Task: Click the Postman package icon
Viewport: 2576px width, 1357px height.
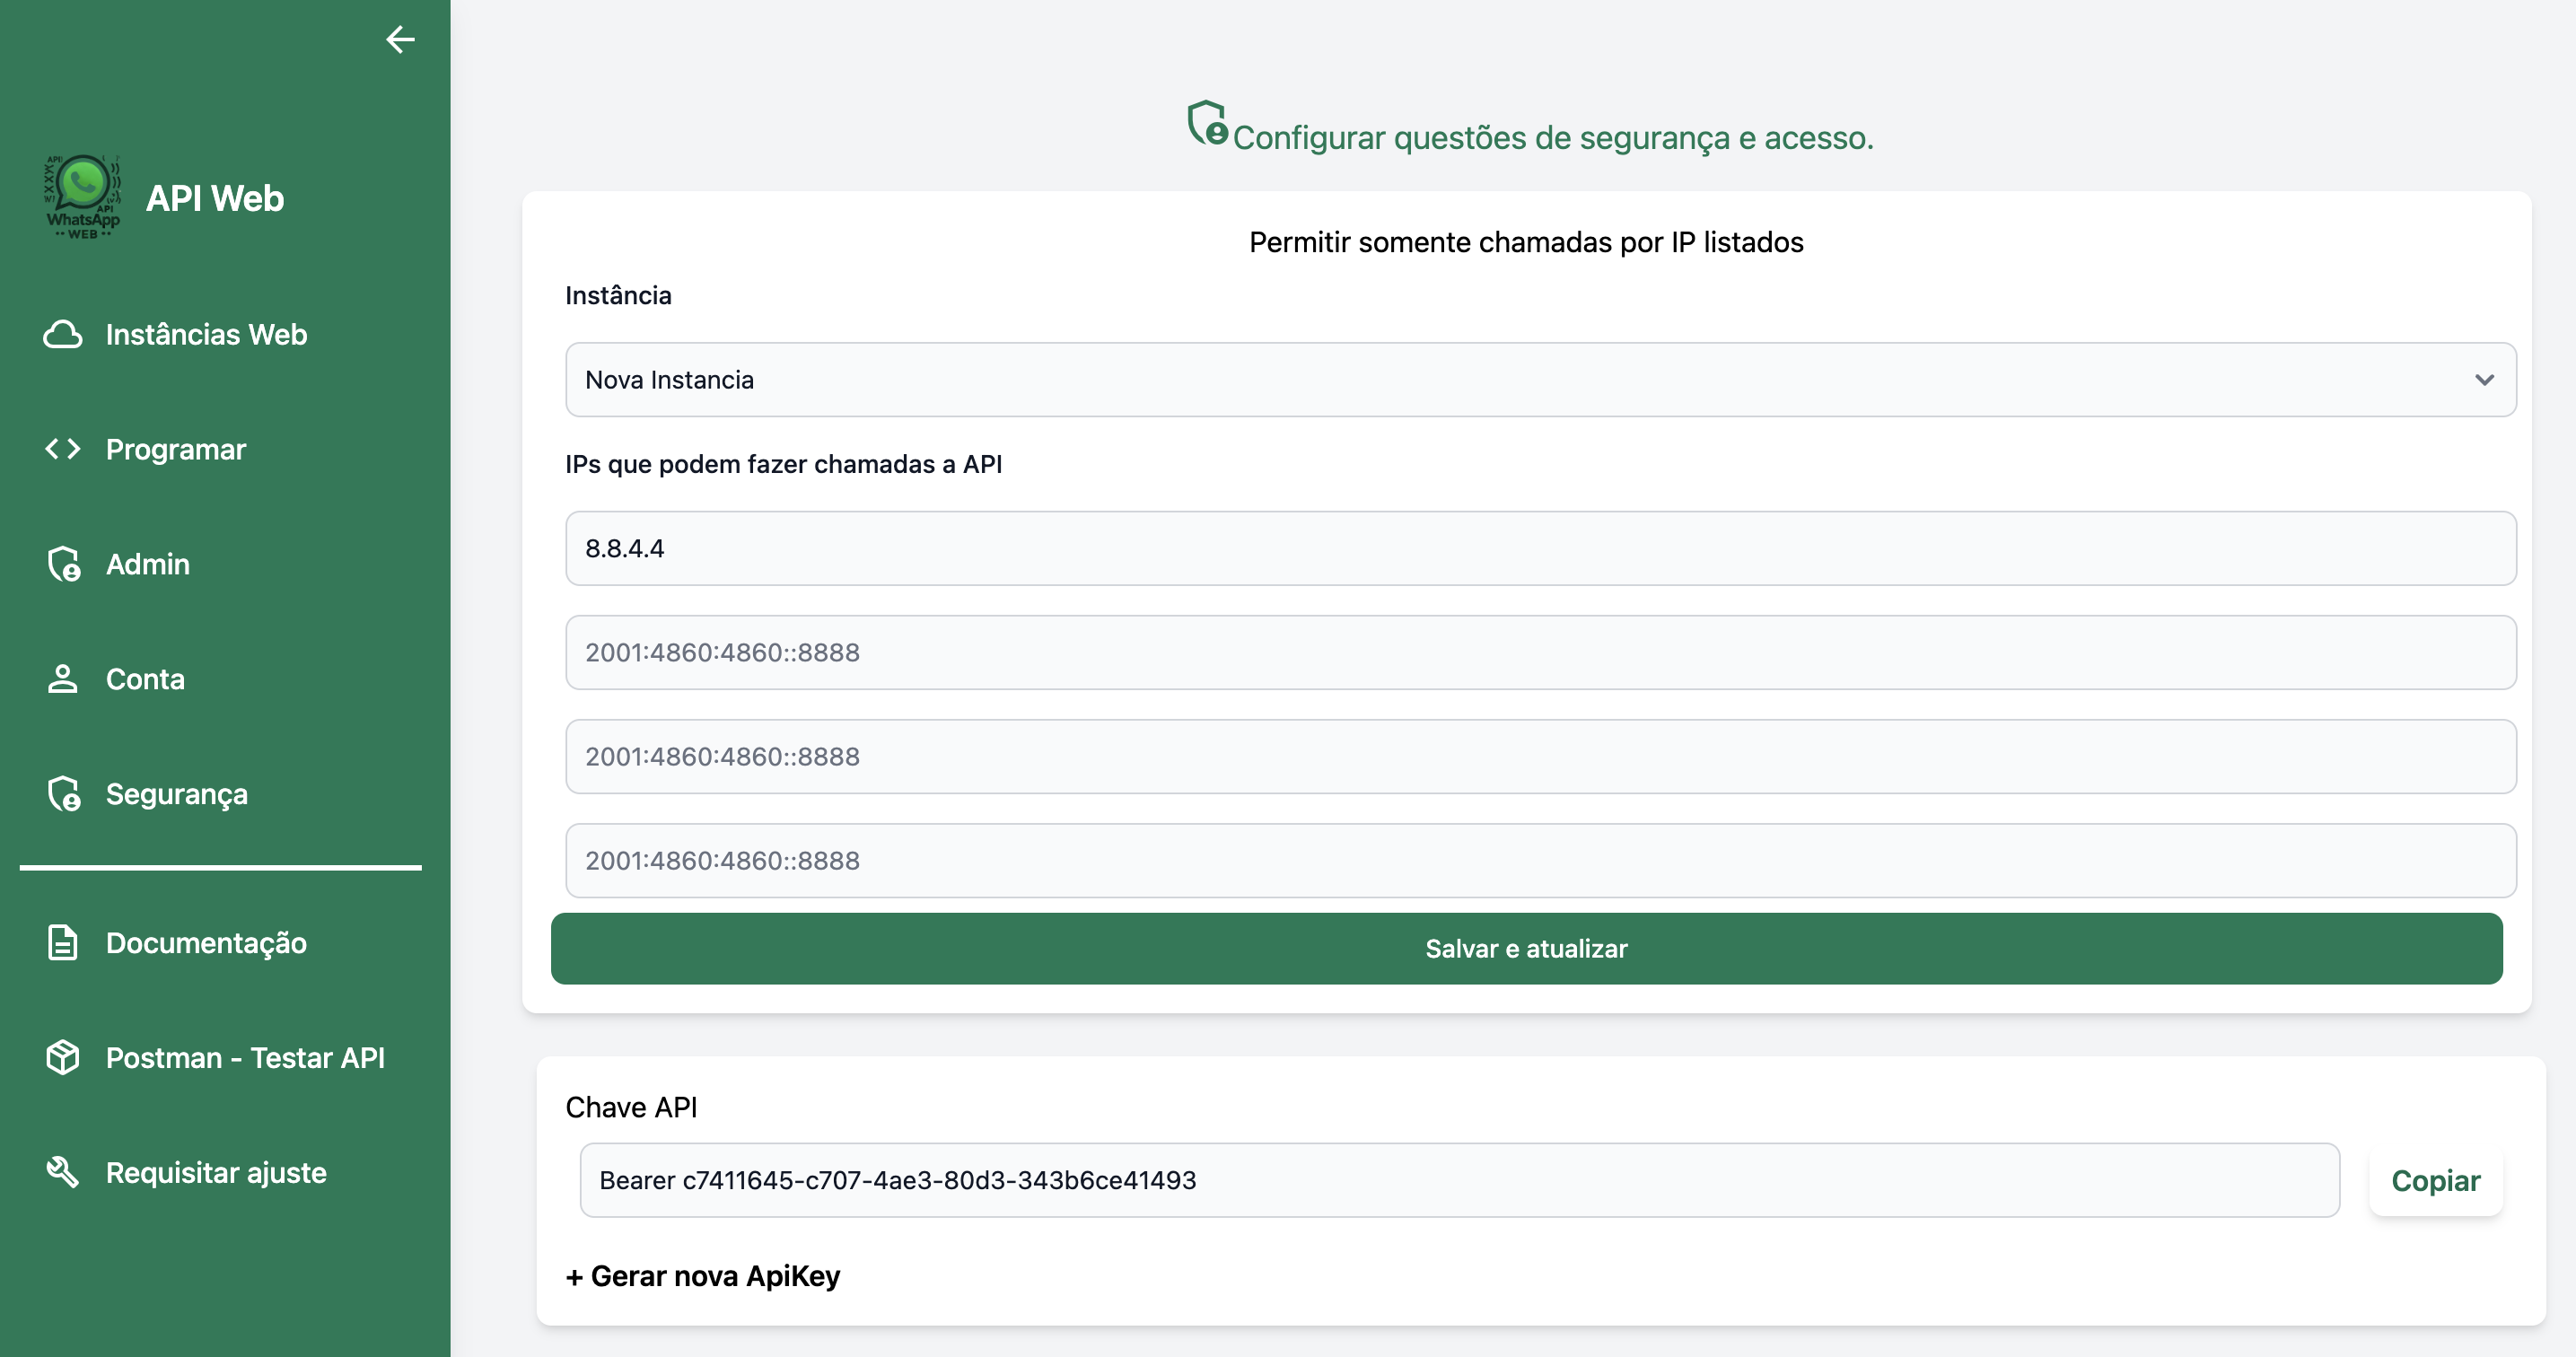Action: coord(62,1057)
